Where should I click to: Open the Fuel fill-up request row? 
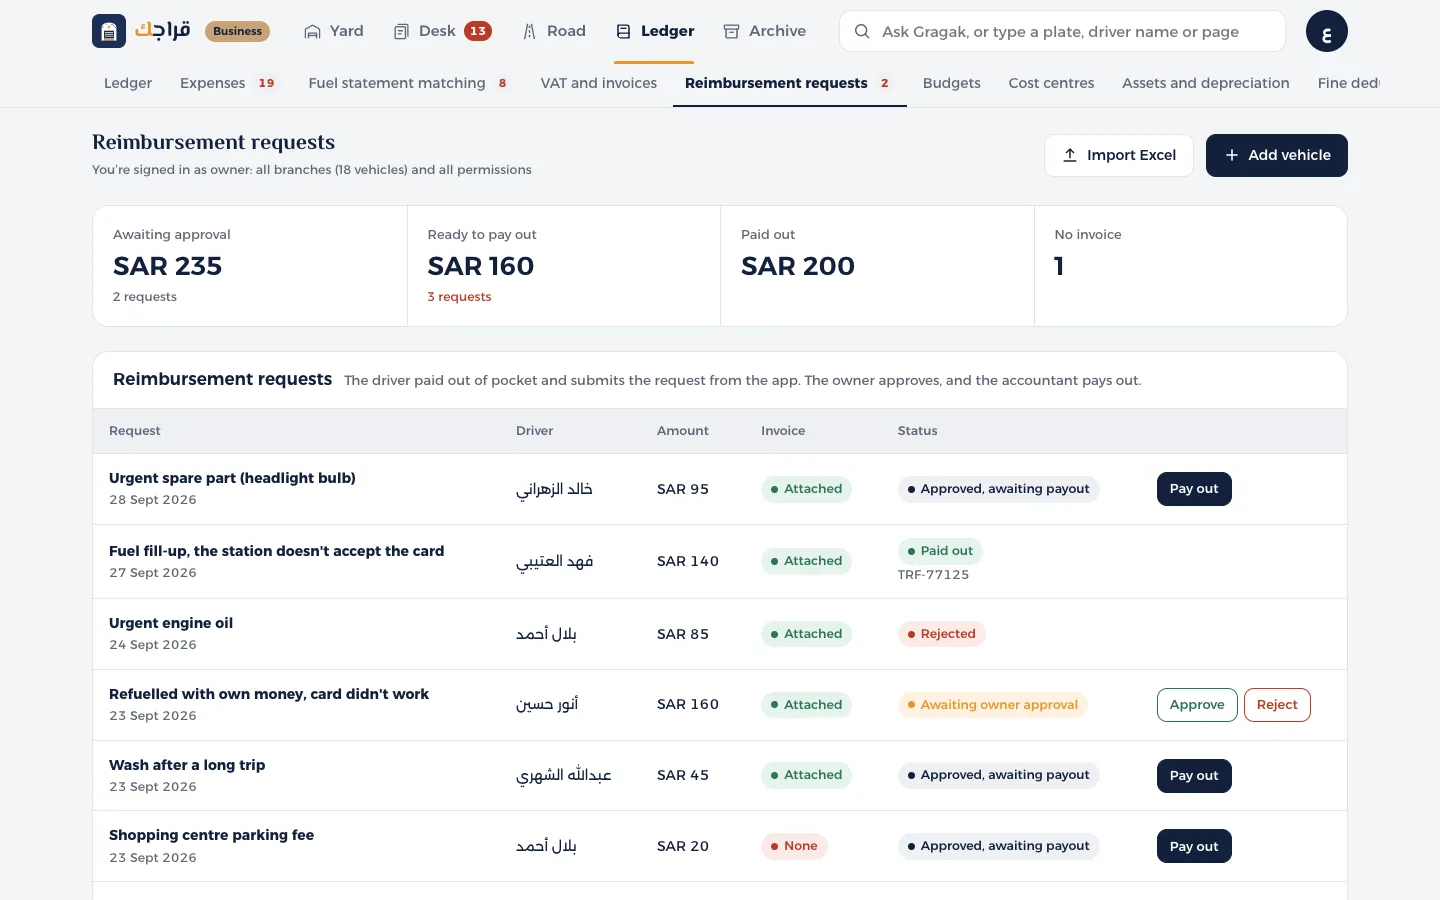point(720,562)
